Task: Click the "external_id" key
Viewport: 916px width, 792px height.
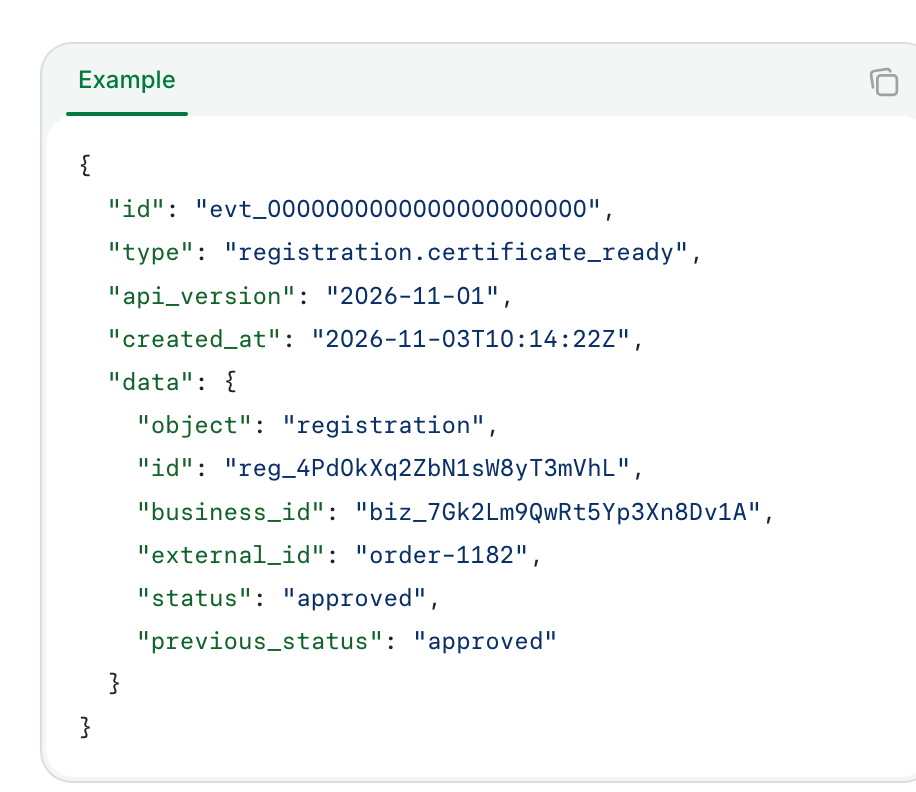Action: [x=231, y=555]
